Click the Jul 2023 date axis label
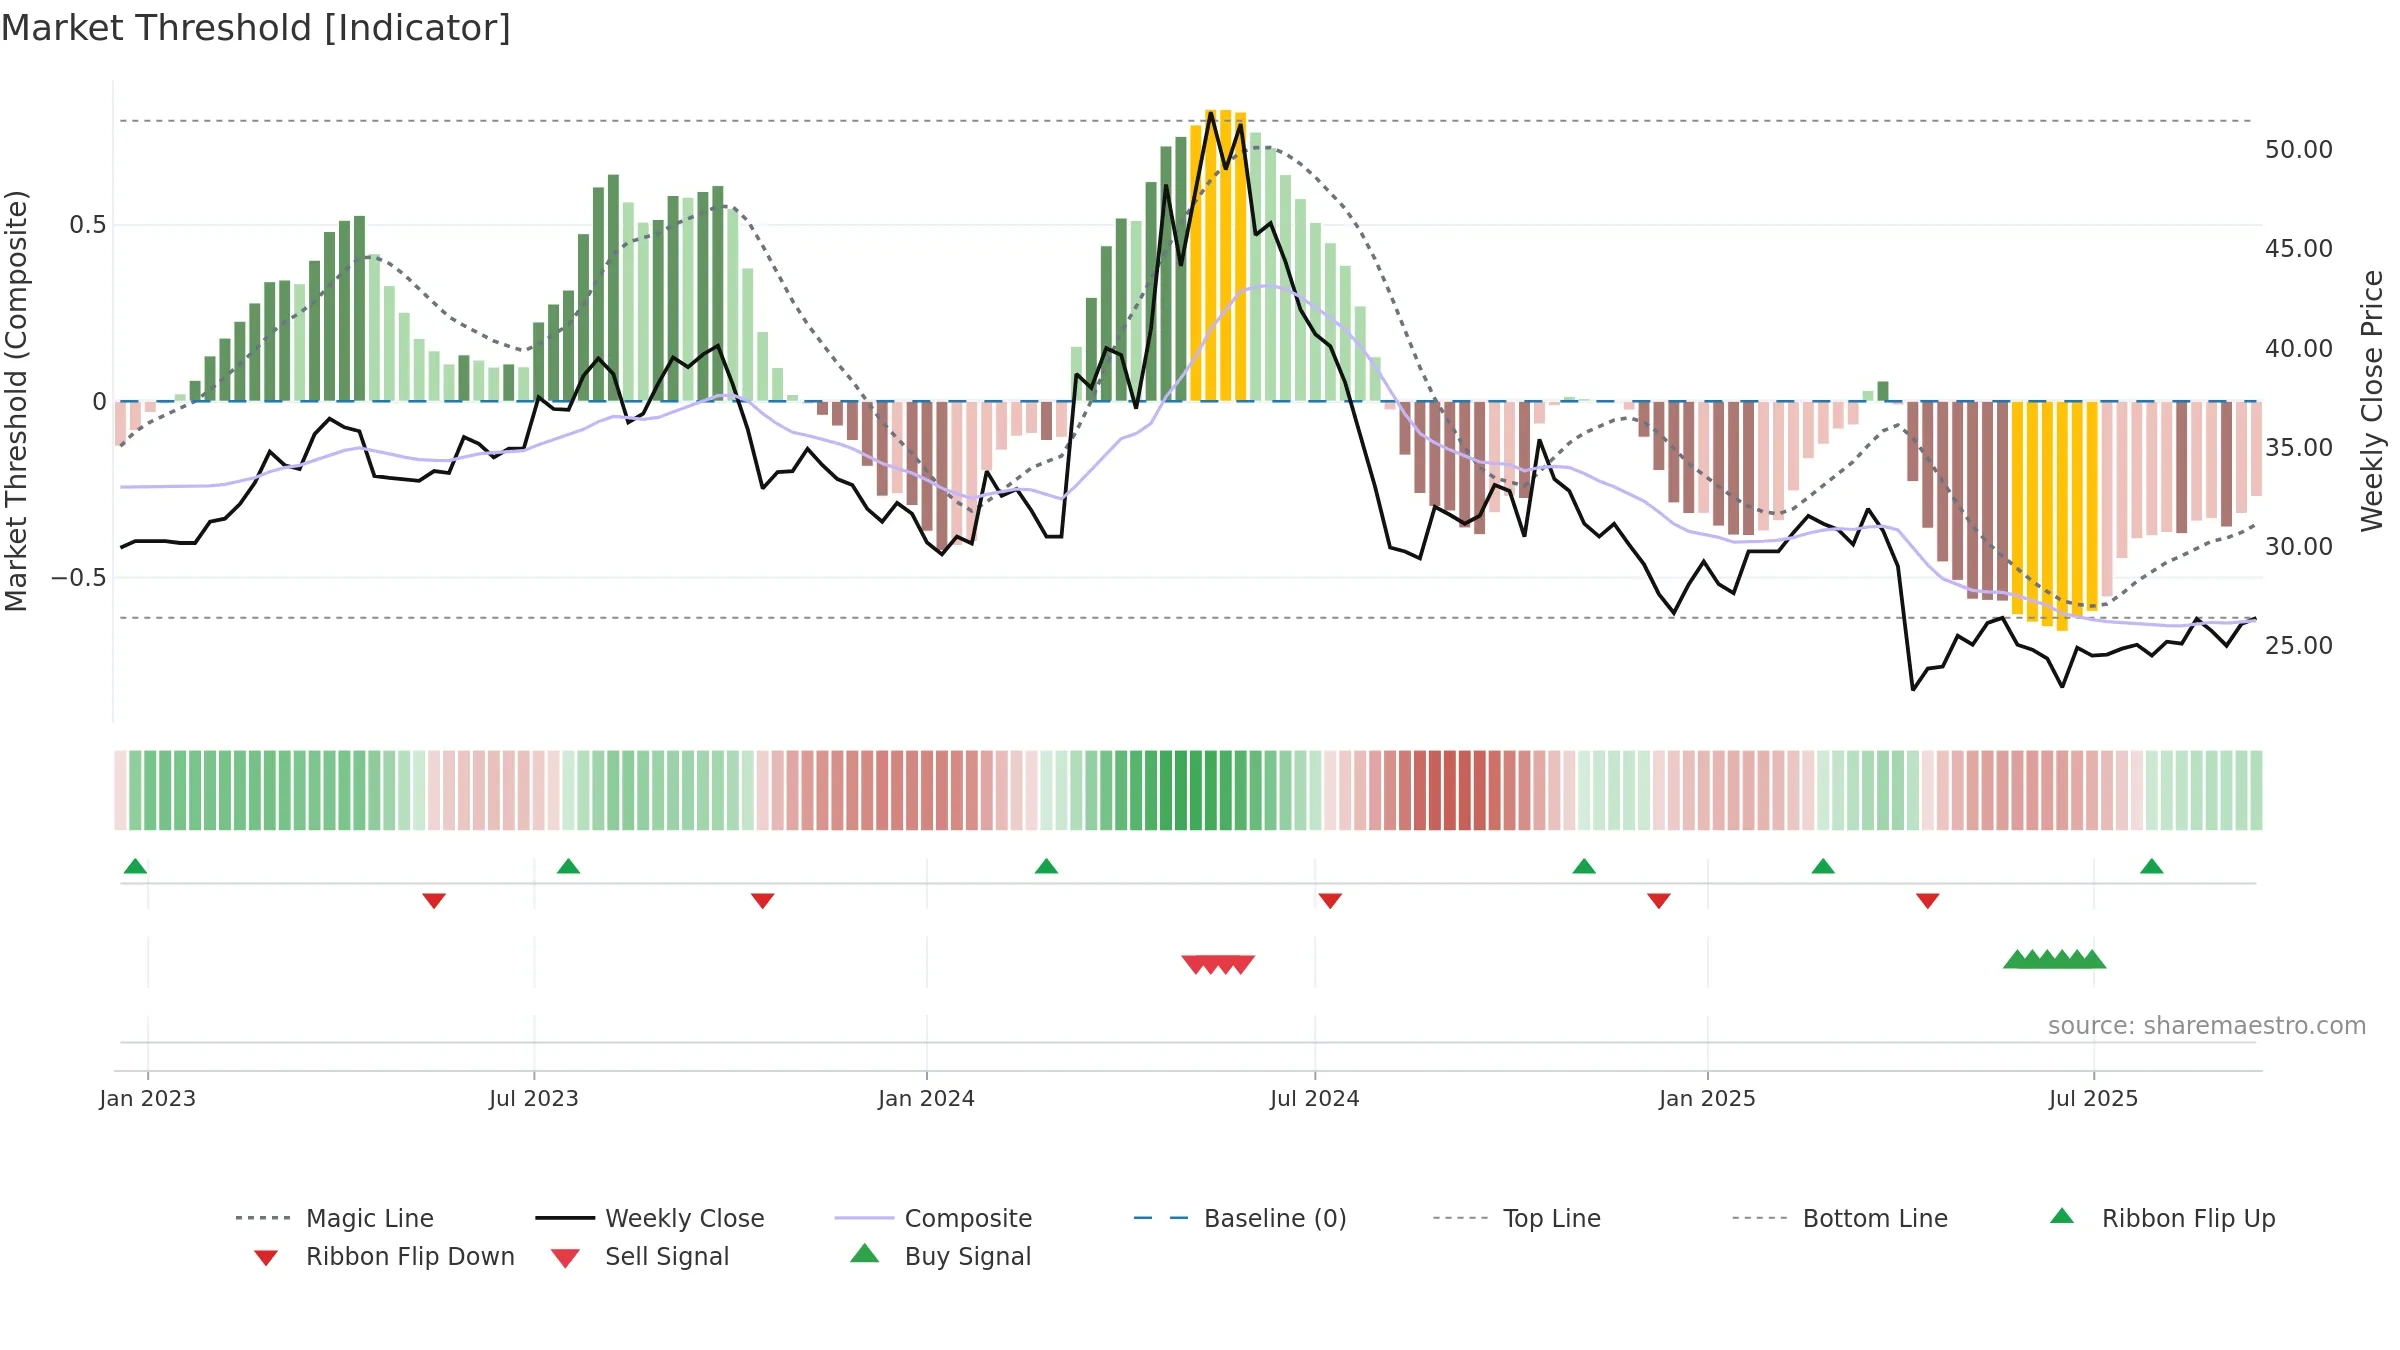 click(534, 1099)
